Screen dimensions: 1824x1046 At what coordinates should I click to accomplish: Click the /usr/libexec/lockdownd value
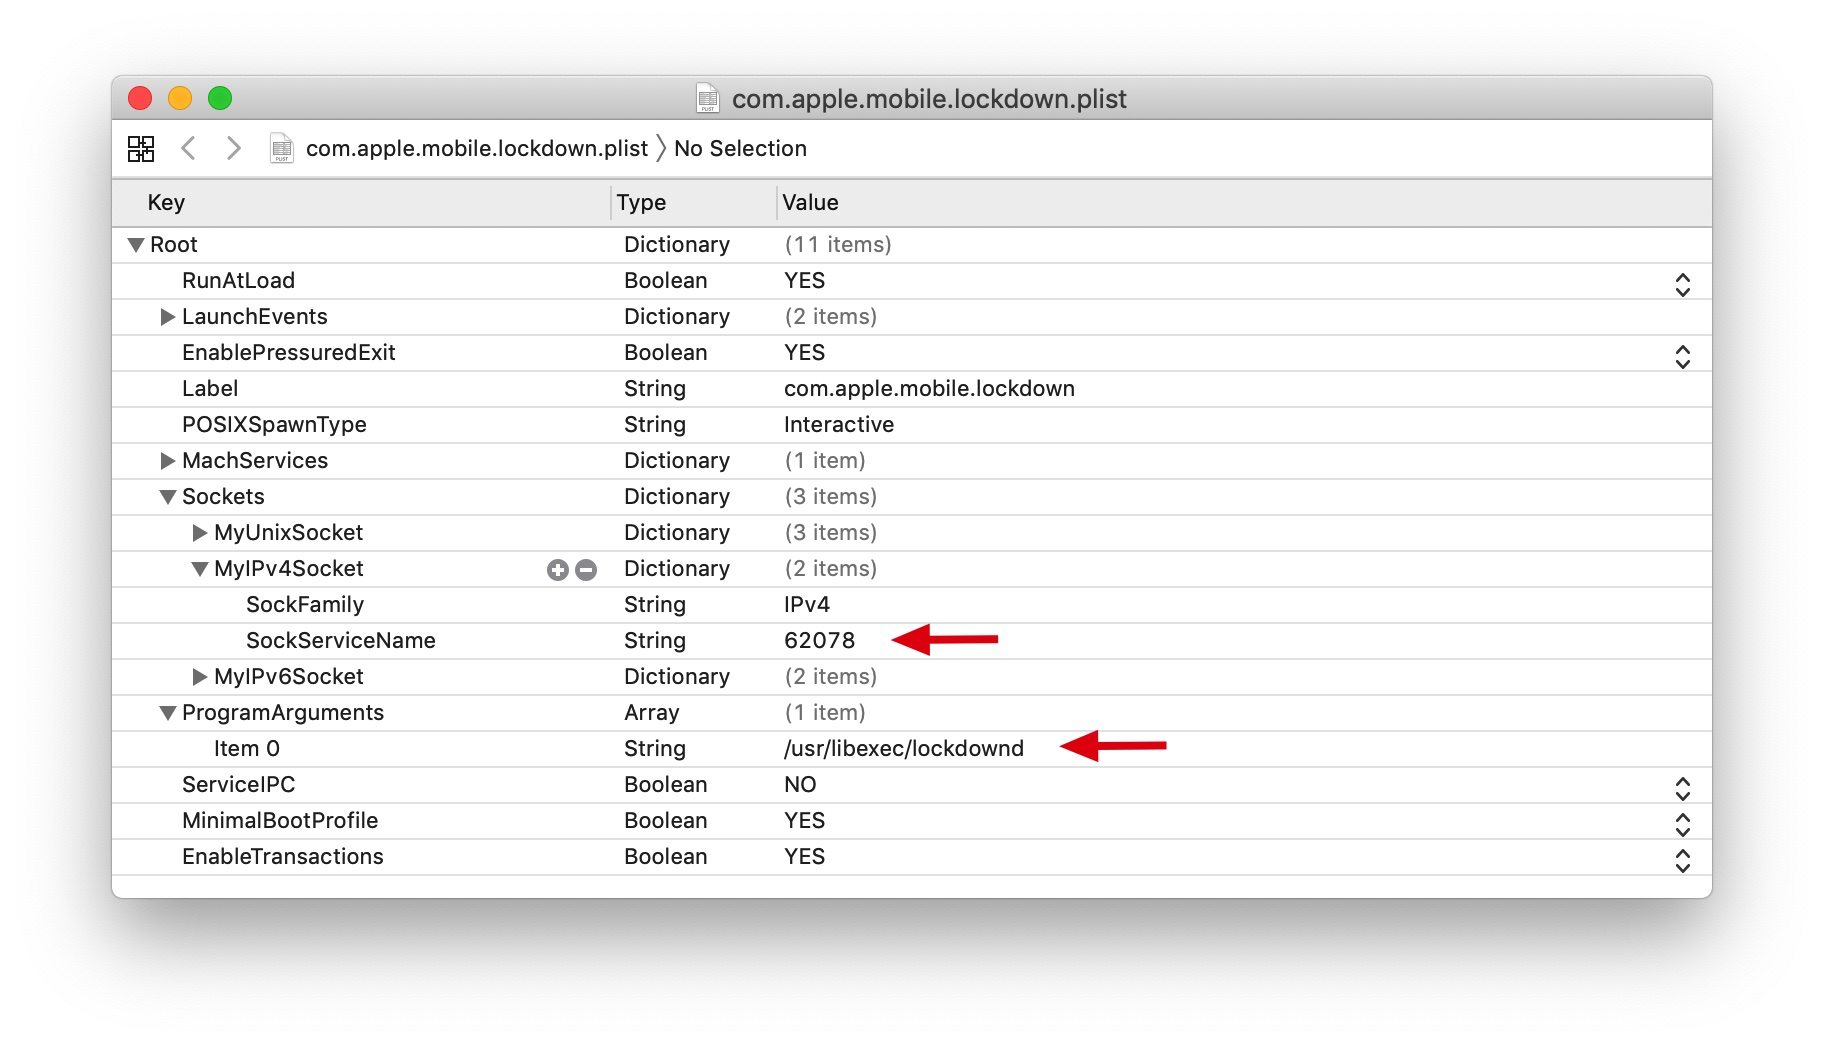[x=904, y=749]
